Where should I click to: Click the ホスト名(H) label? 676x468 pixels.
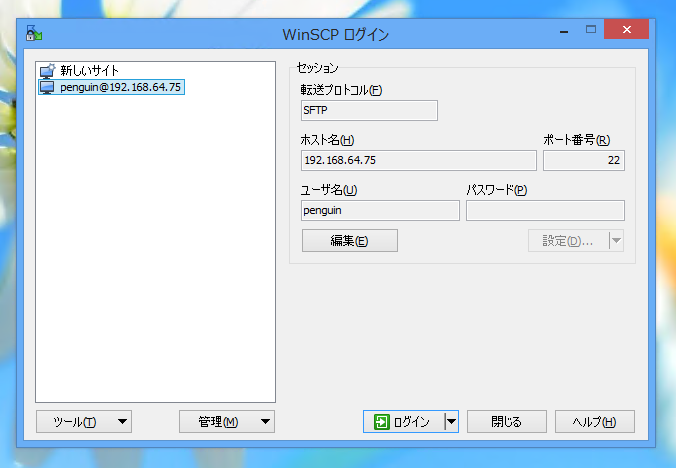pyautogui.click(x=327, y=140)
